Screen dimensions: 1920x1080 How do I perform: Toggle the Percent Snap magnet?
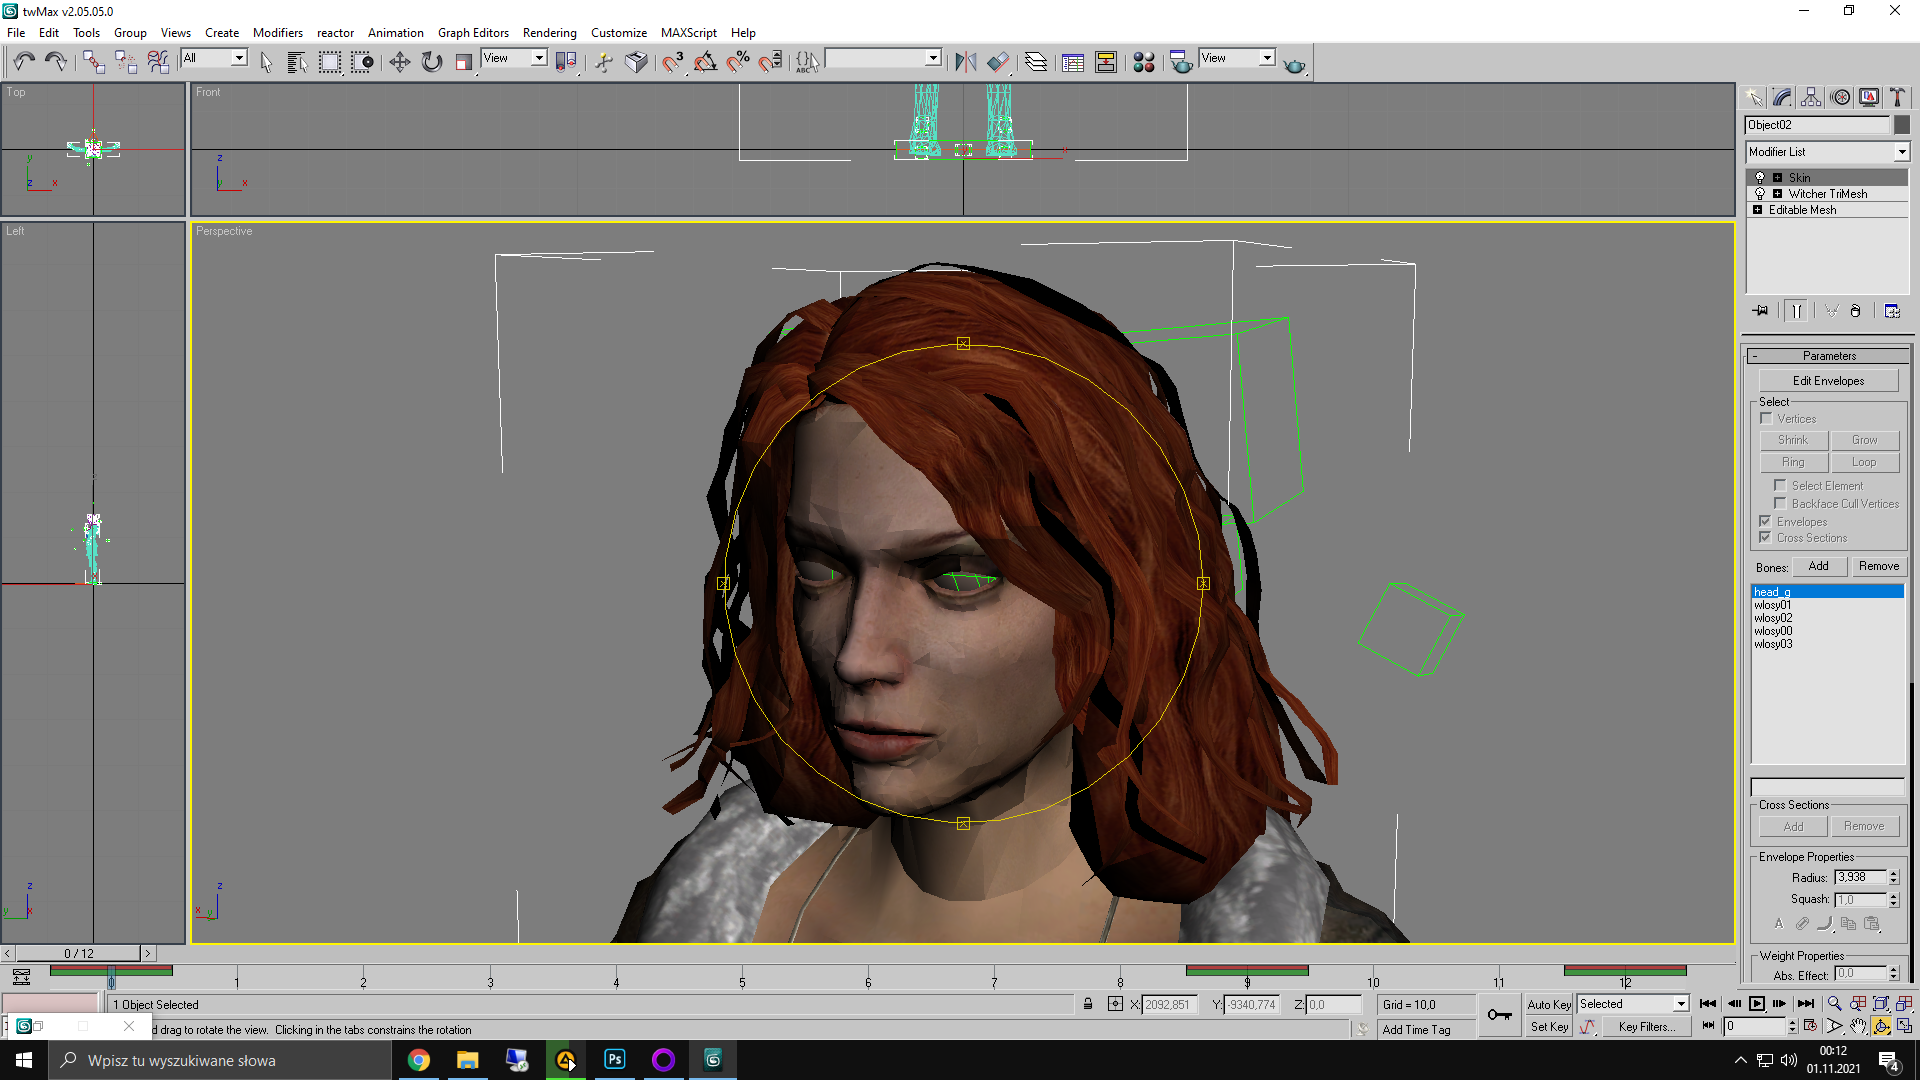tap(738, 62)
